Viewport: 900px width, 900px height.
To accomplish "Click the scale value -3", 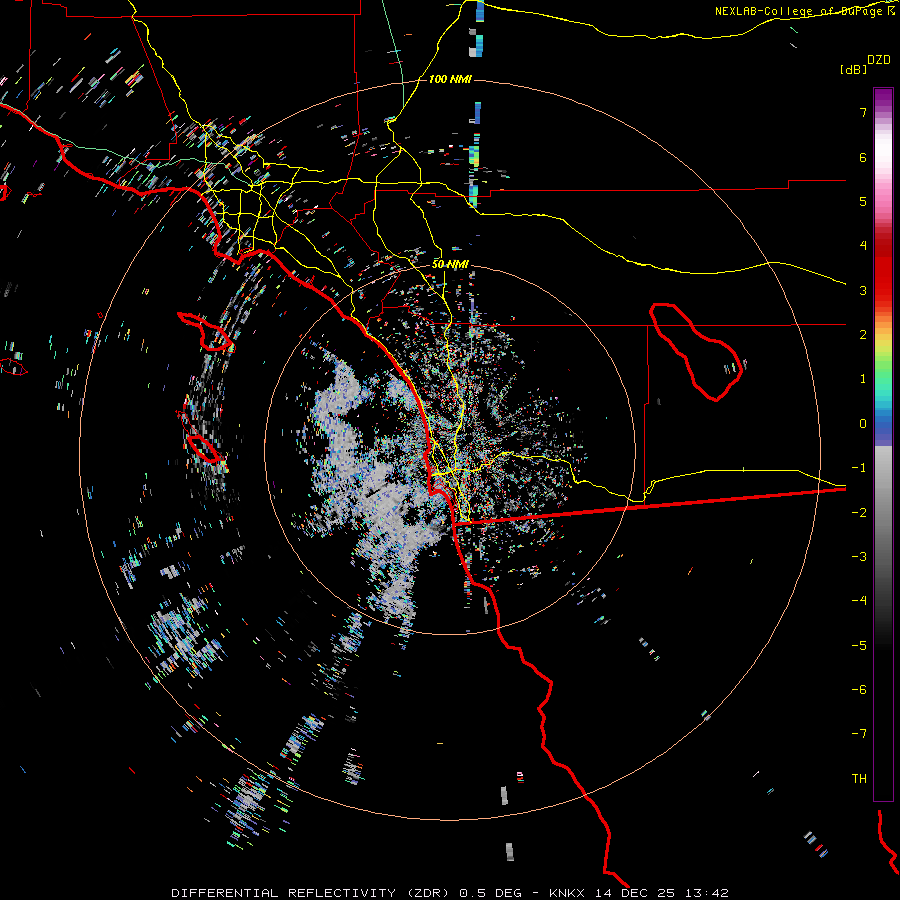I will coord(859,557).
